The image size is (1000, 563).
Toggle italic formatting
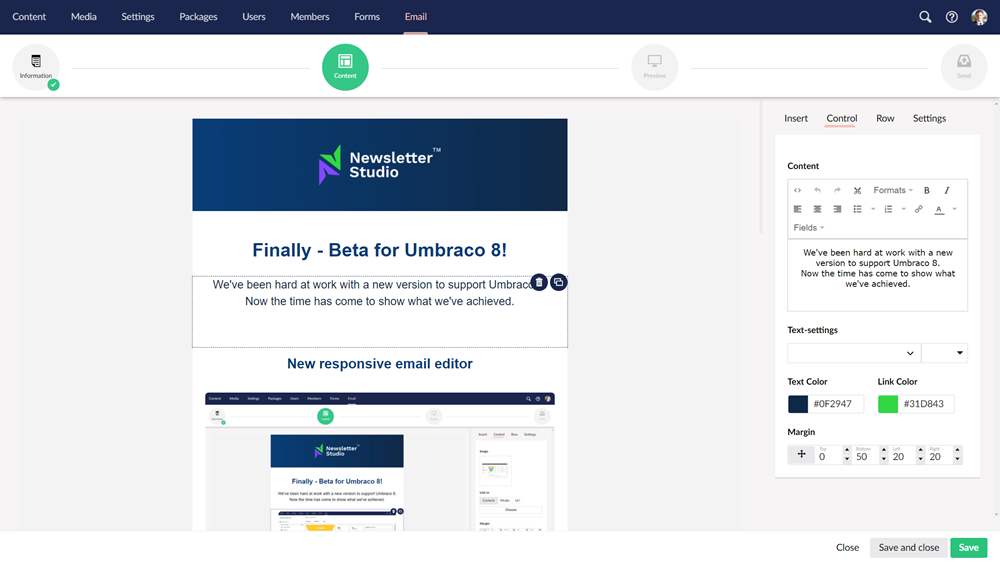pyautogui.click(x=947, y=190)
